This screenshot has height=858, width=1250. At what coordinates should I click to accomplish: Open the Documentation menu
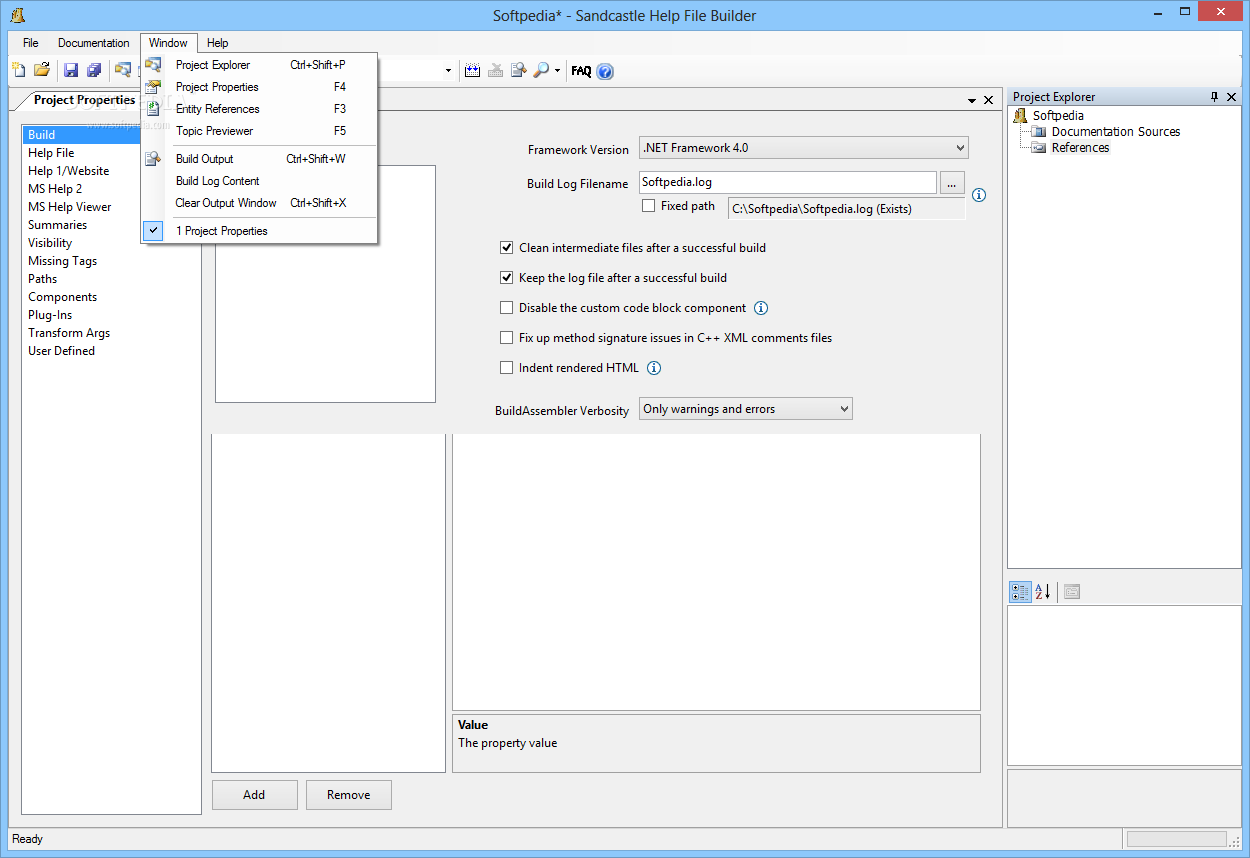tap(94, 43)
